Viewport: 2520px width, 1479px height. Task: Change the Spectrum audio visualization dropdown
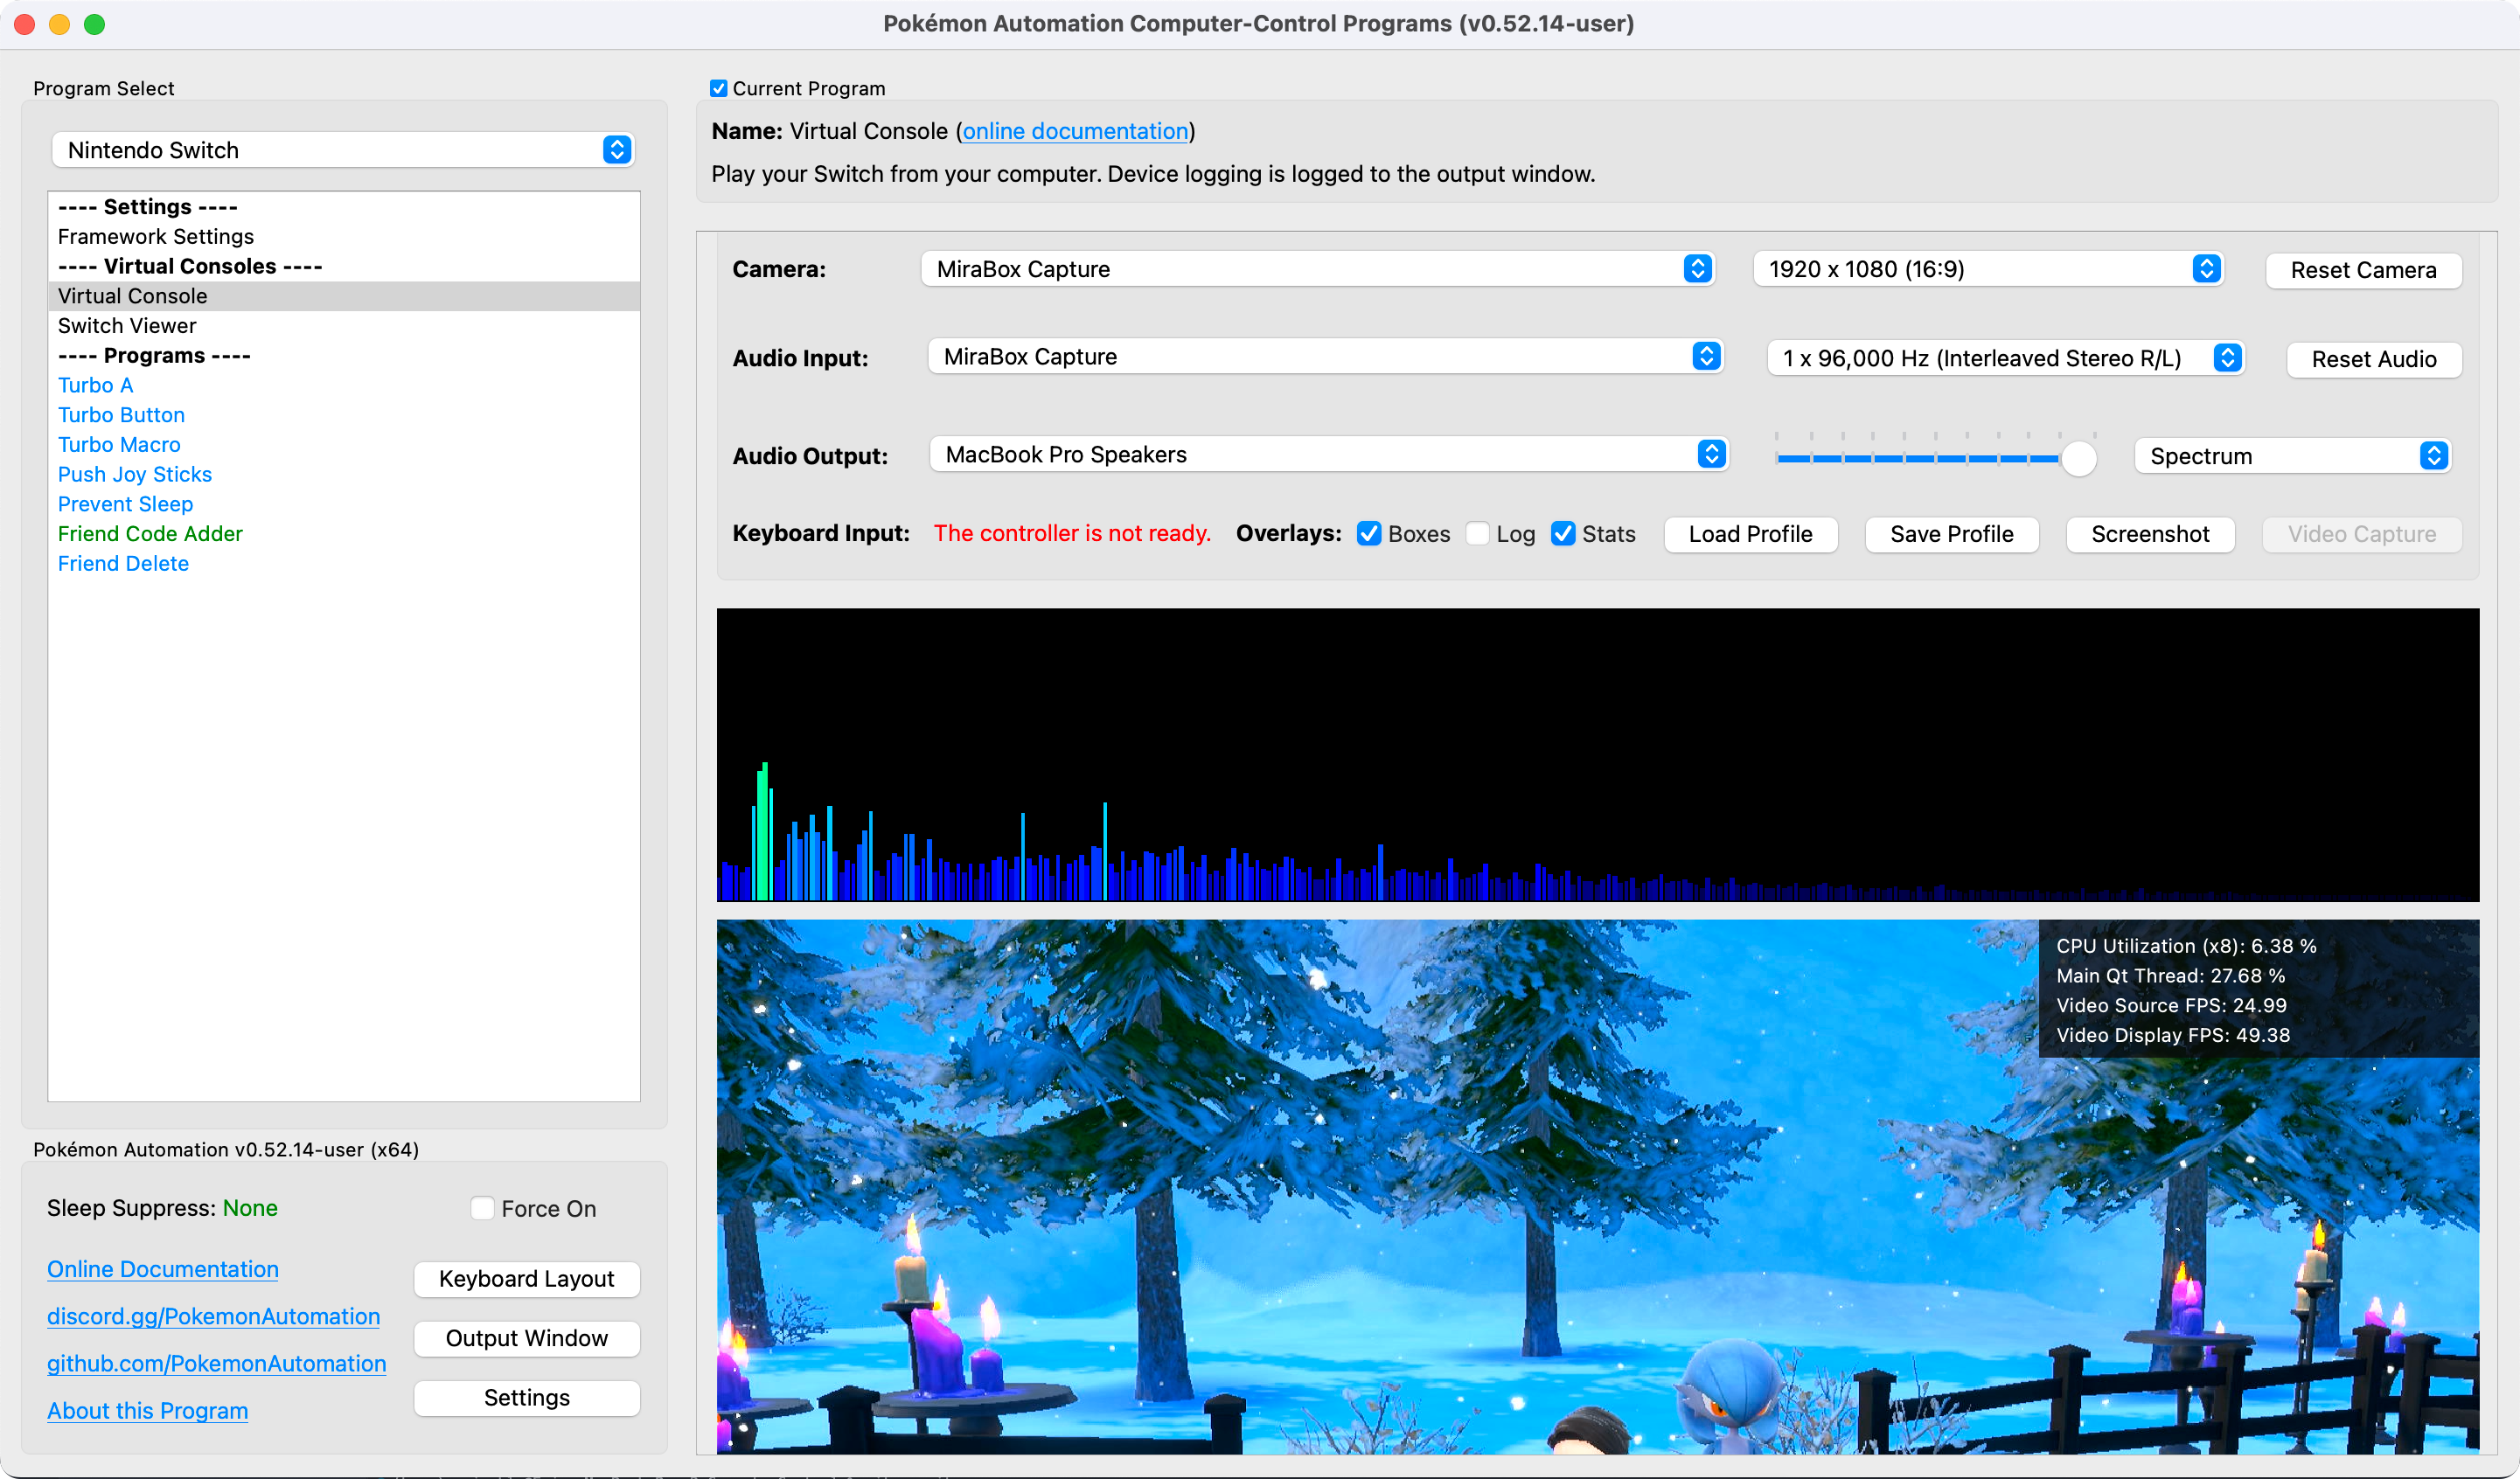coord(2291,456)
